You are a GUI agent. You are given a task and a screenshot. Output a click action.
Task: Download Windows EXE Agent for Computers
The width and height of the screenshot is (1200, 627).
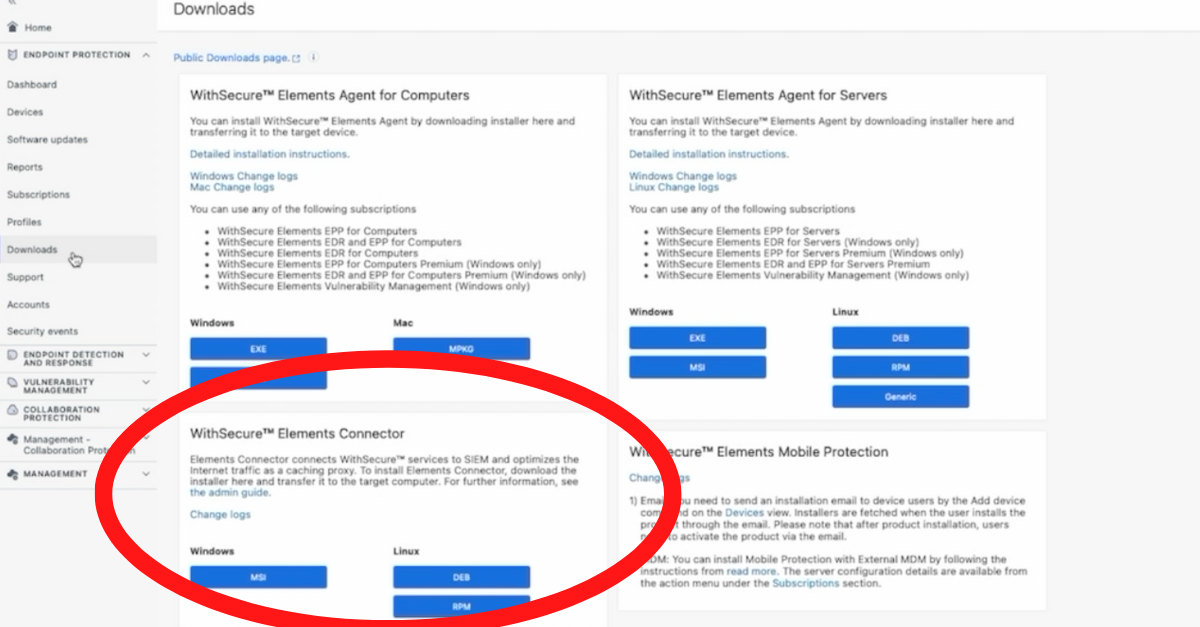click(258, 349)
